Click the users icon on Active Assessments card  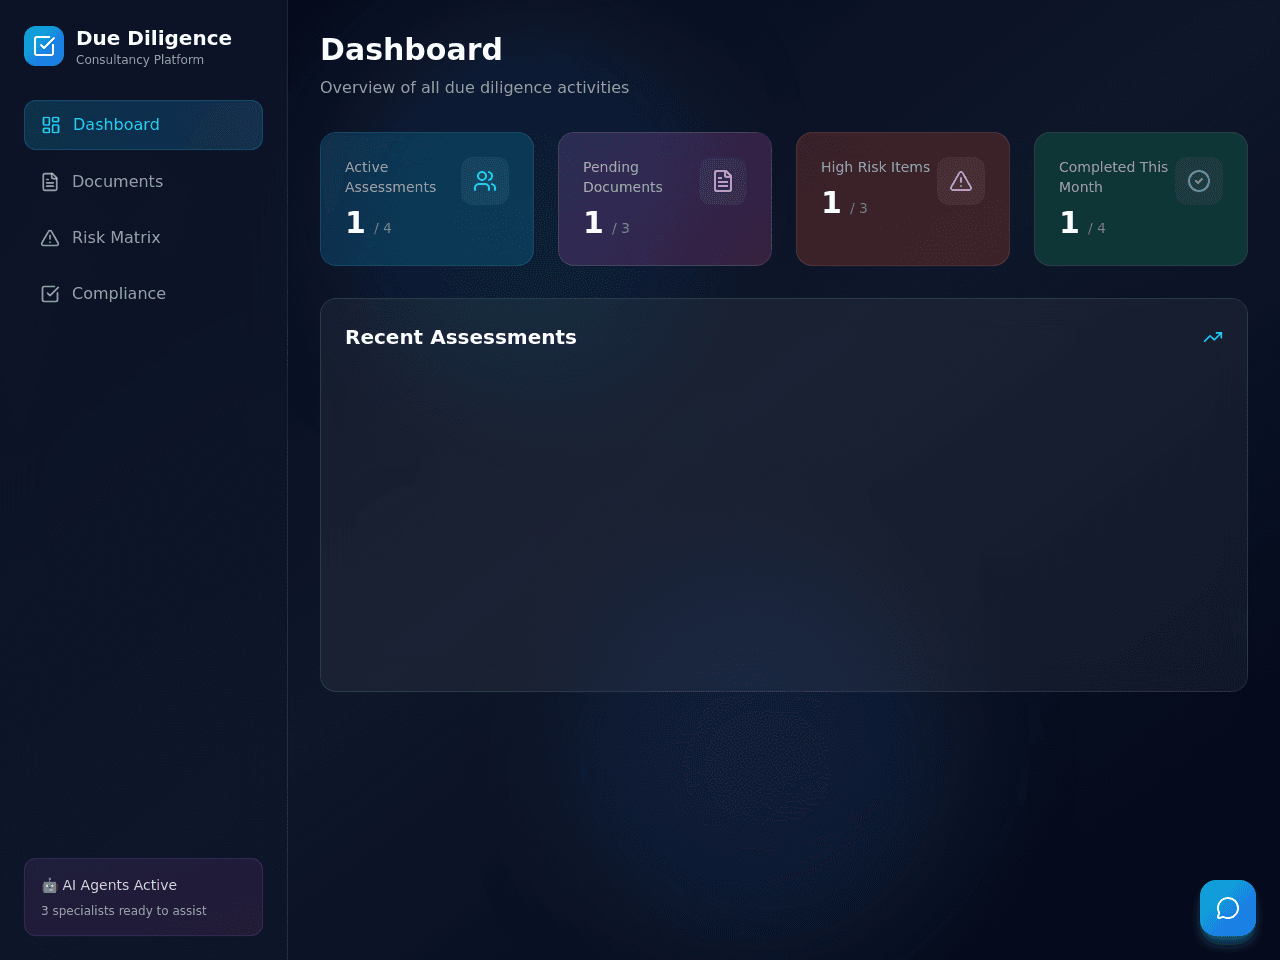click(485, 181)
